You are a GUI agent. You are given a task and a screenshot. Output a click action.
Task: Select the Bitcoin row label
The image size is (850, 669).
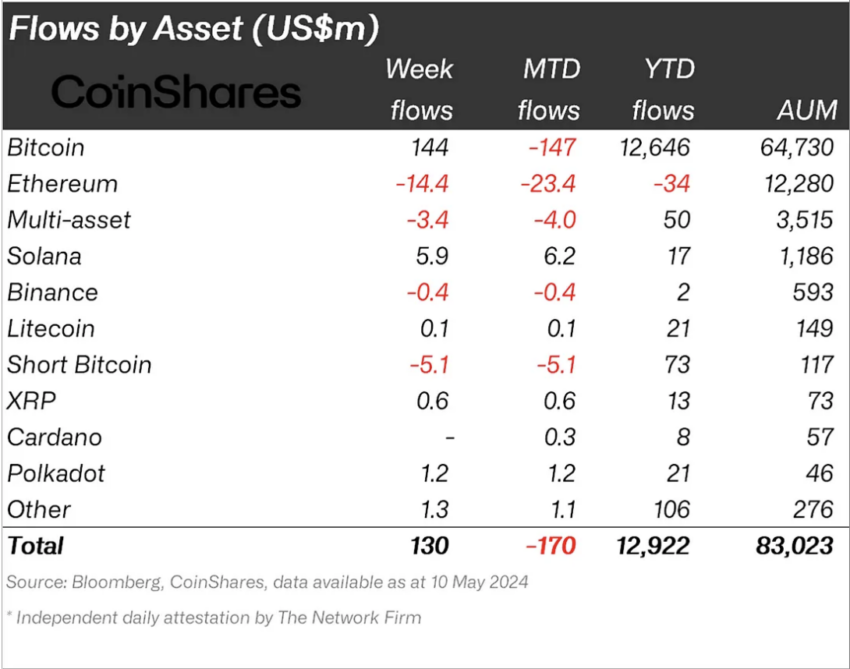tap(46, 148)
